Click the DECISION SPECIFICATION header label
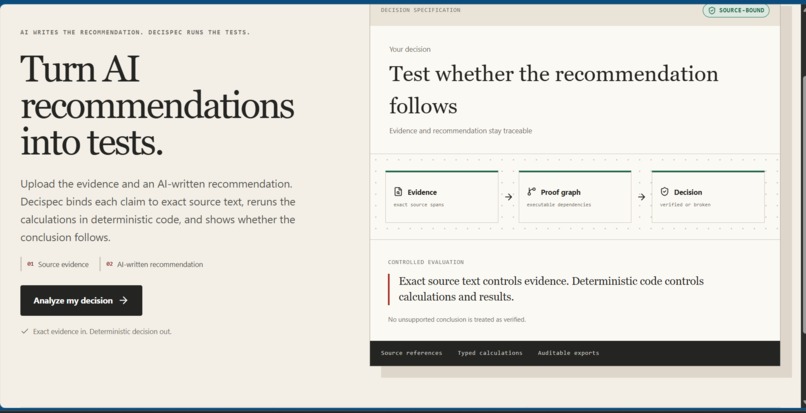 tap(420, 10)
